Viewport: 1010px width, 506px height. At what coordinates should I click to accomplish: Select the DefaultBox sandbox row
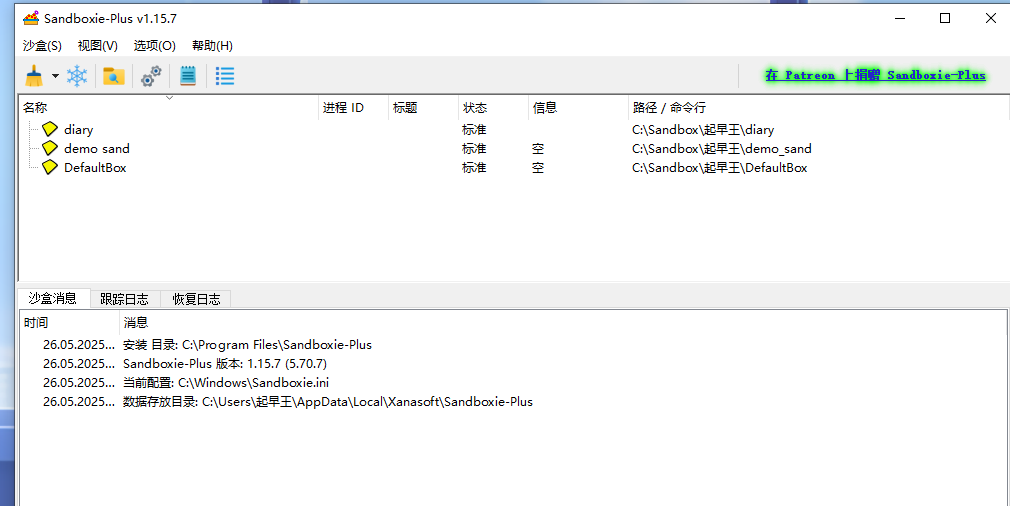coord(513,167)
